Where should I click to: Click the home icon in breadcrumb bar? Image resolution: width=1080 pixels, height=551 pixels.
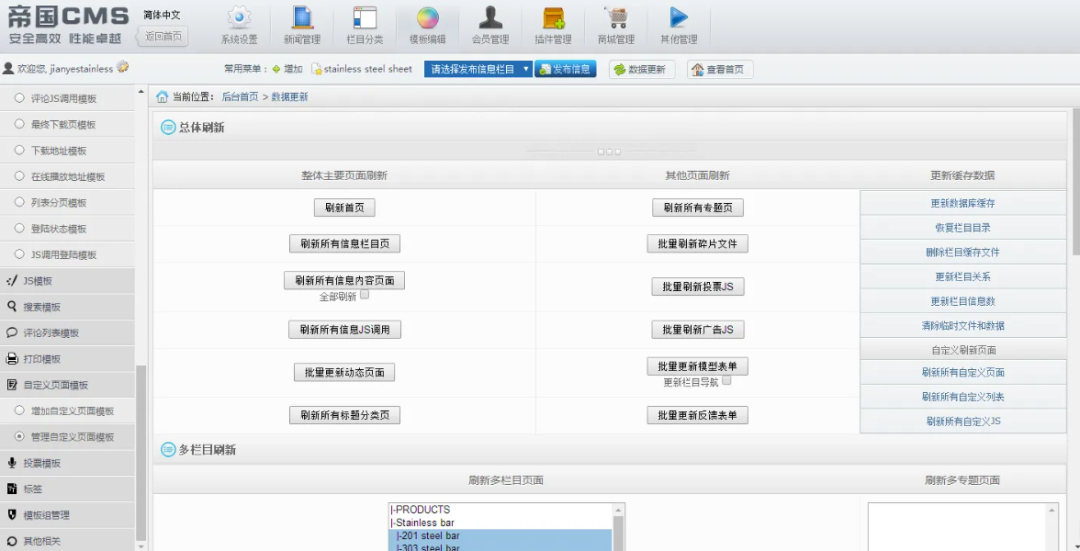162,96
